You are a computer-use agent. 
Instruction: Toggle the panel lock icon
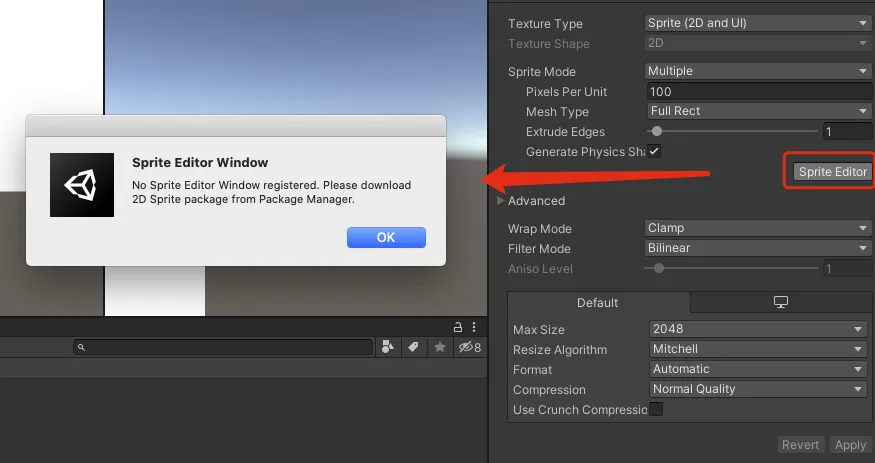(x=458, y=327)
